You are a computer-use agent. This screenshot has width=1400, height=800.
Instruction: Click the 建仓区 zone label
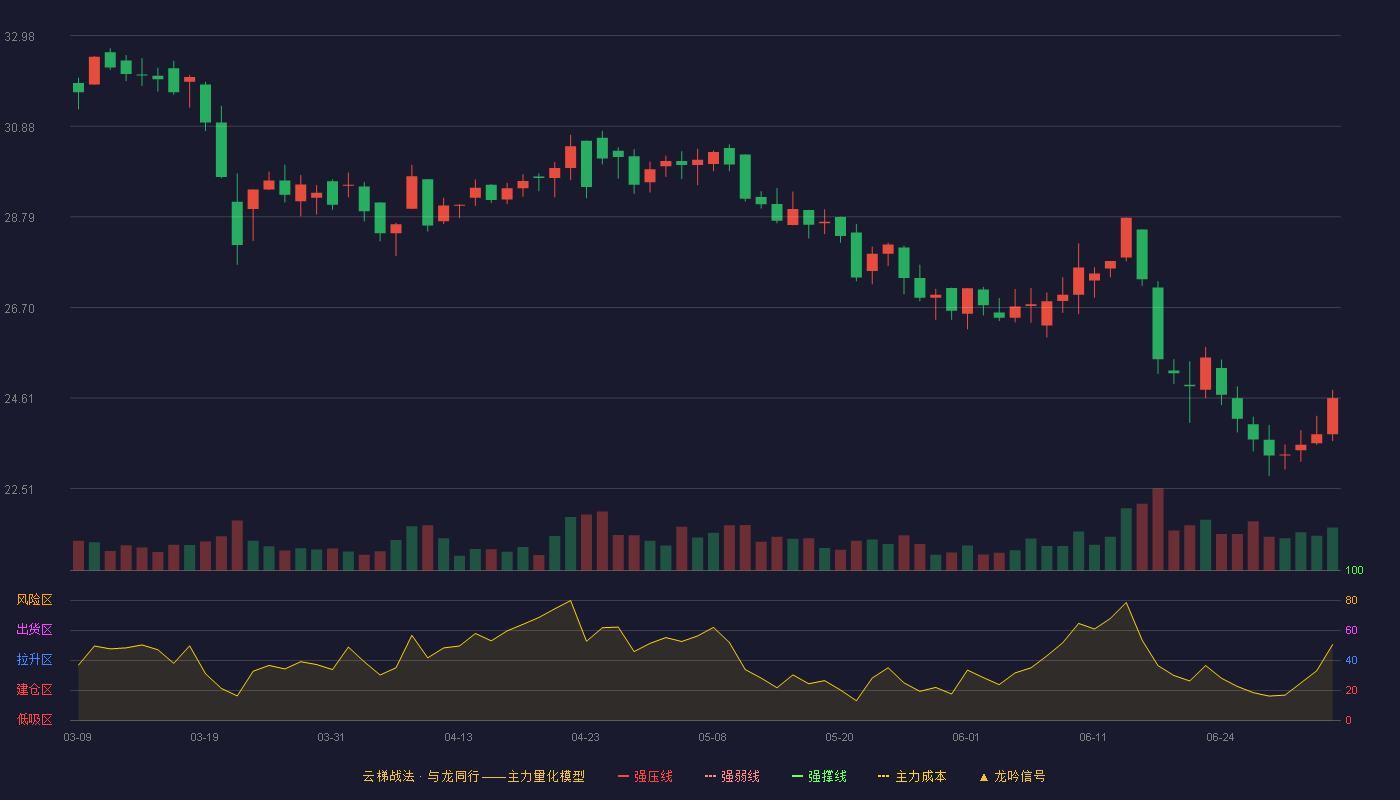coord(34,690)
